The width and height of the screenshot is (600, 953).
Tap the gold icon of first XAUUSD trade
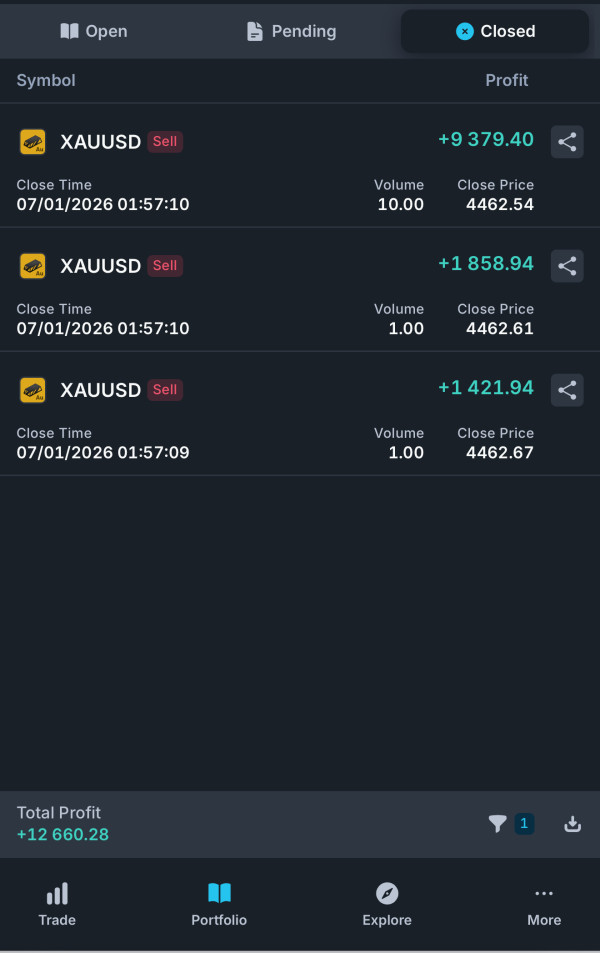coord(33,142)
